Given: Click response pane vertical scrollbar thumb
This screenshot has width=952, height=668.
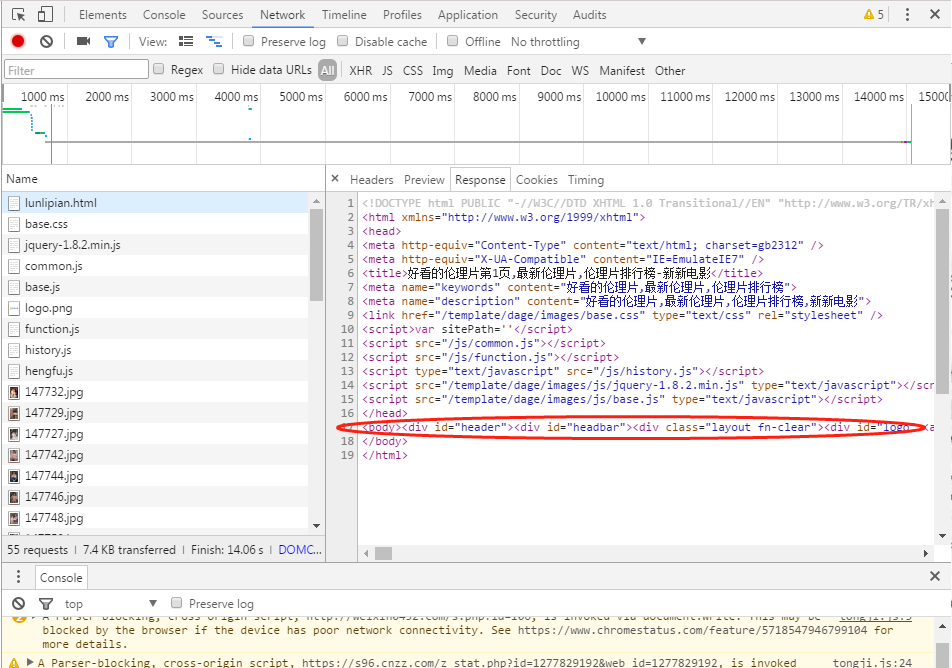Looking at the screenshot, I should pyautogui.click(x=942, y=302).
